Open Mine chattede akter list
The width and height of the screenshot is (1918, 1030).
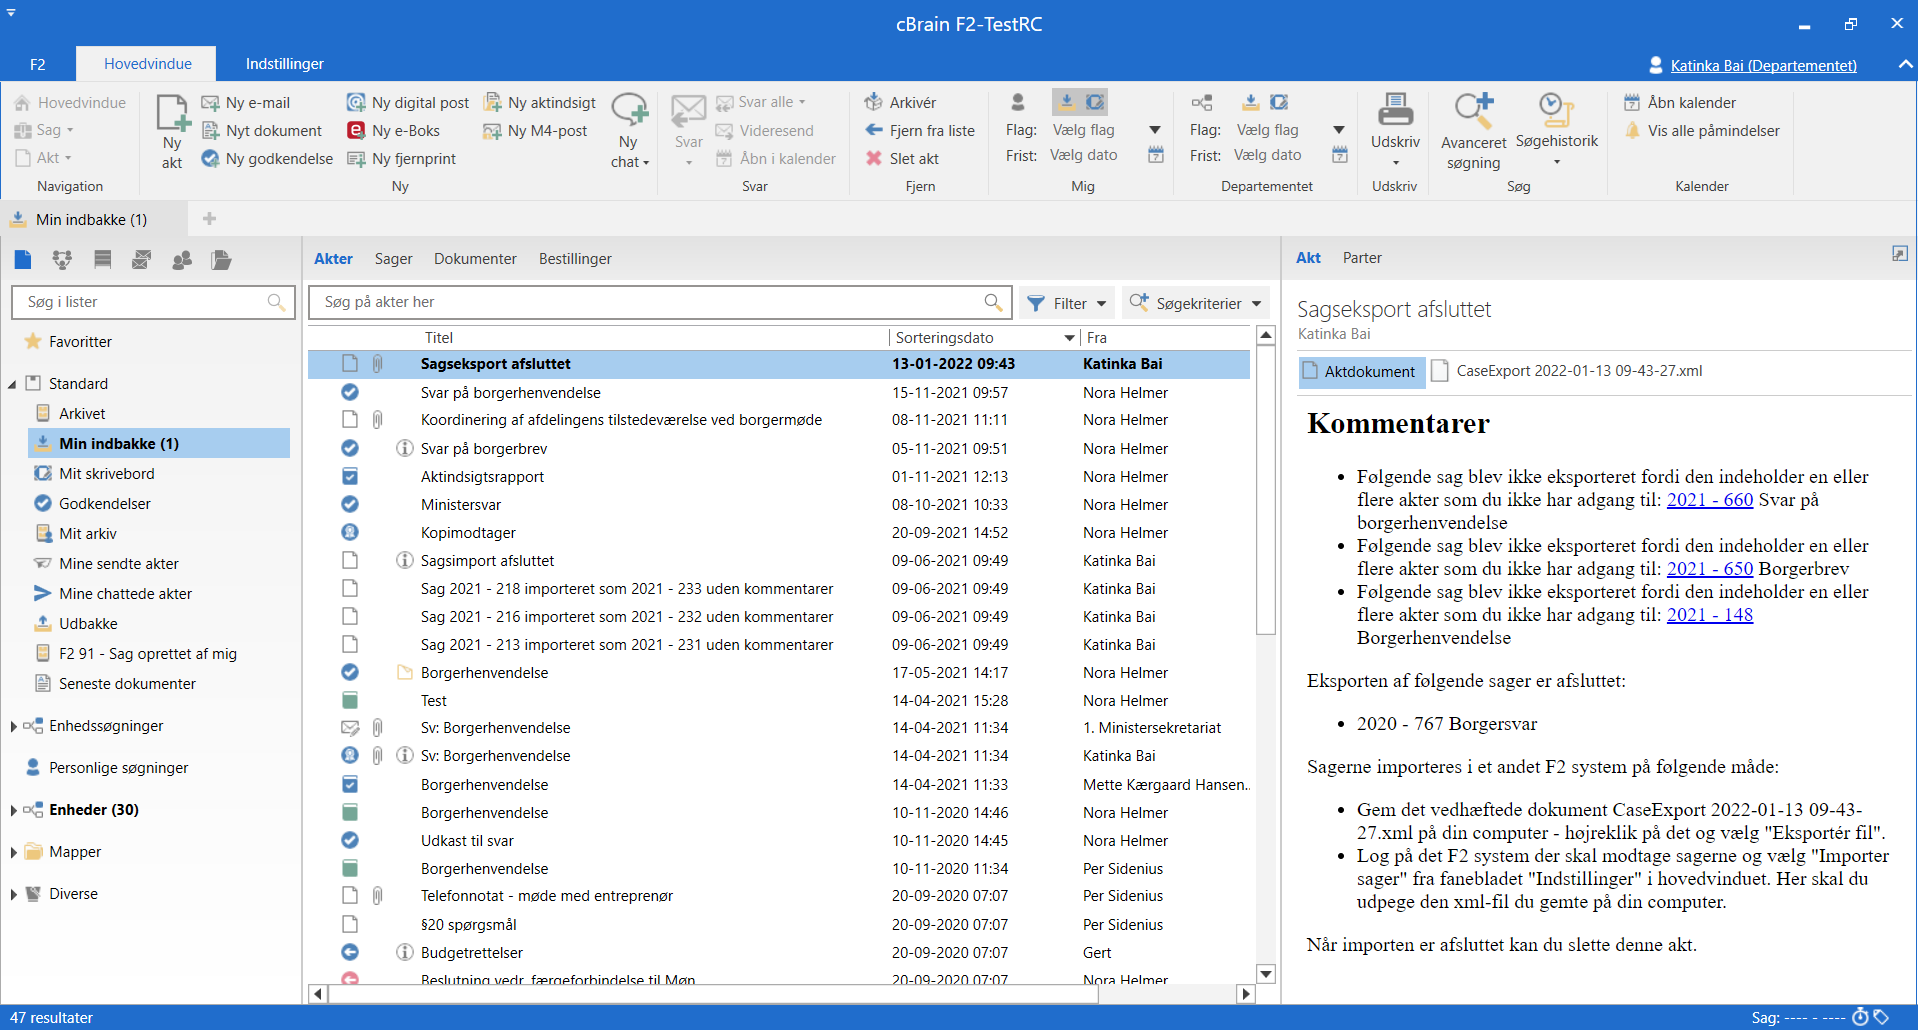(125, 594)
